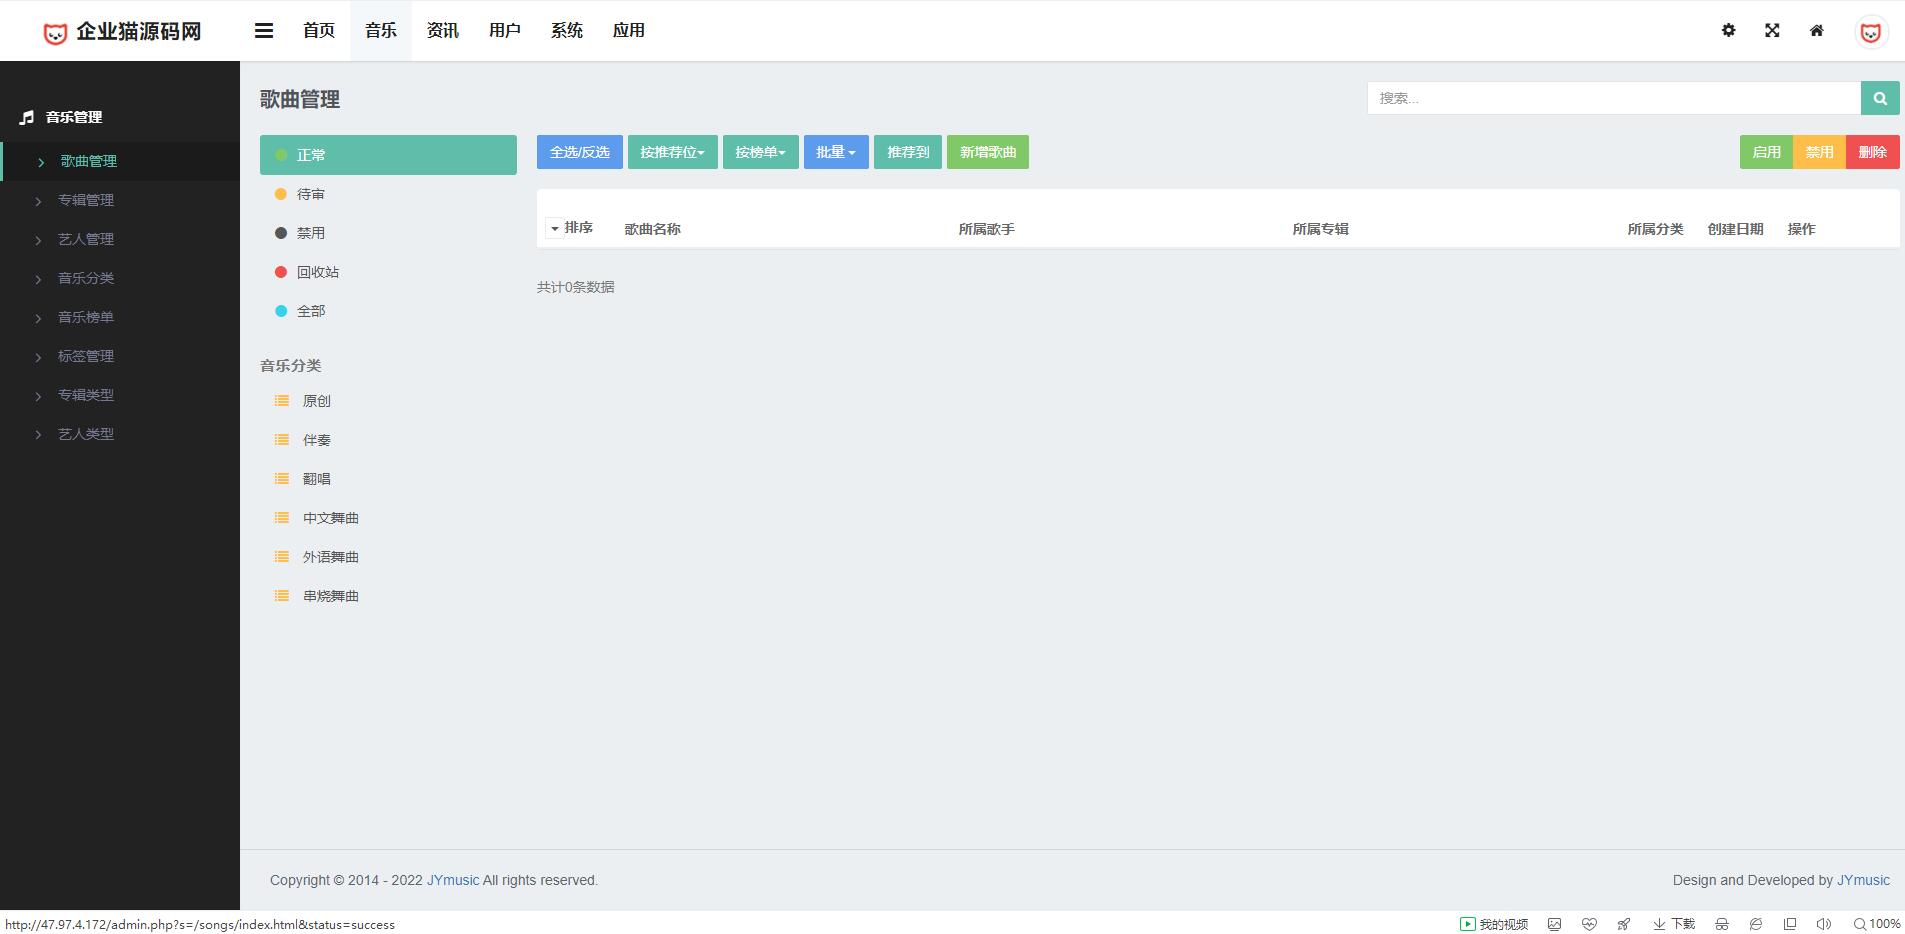1905x934 pixels.
Task: Click list icon next to 中文舞曲
Action: coord(282,518)
